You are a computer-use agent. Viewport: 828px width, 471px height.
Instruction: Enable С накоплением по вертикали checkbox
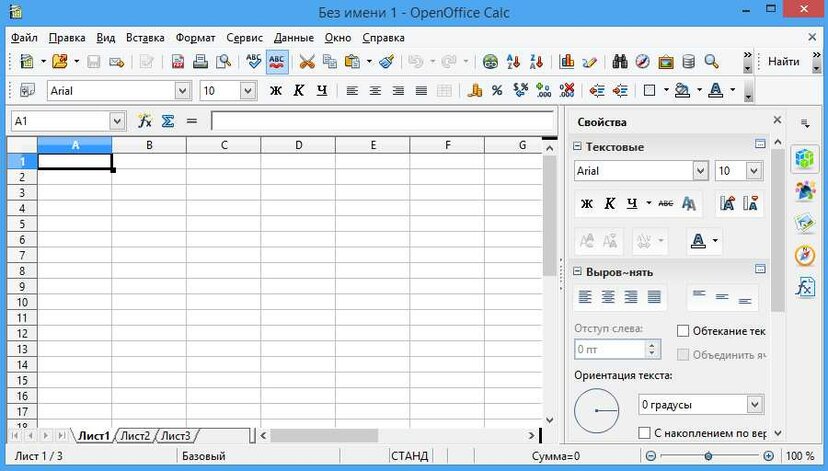point(644,433)
